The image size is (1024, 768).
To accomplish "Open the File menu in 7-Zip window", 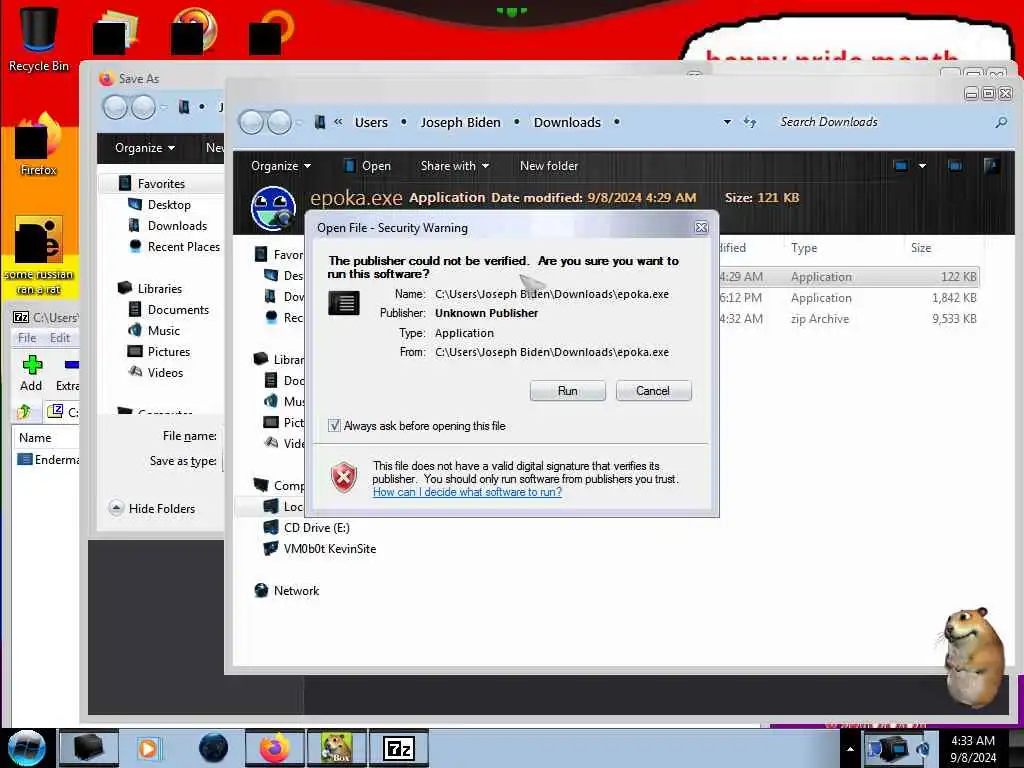I will point(27,338).
